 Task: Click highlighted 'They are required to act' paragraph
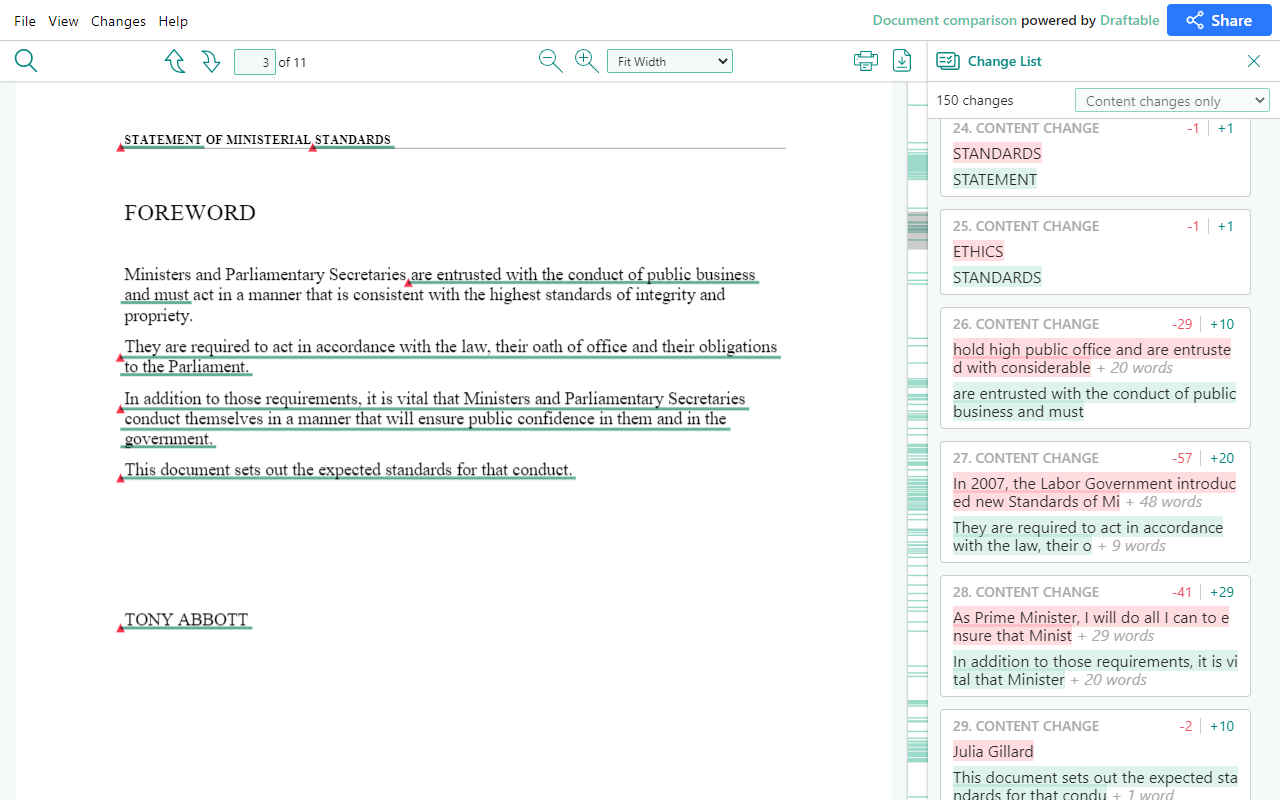tap(450, 357)
